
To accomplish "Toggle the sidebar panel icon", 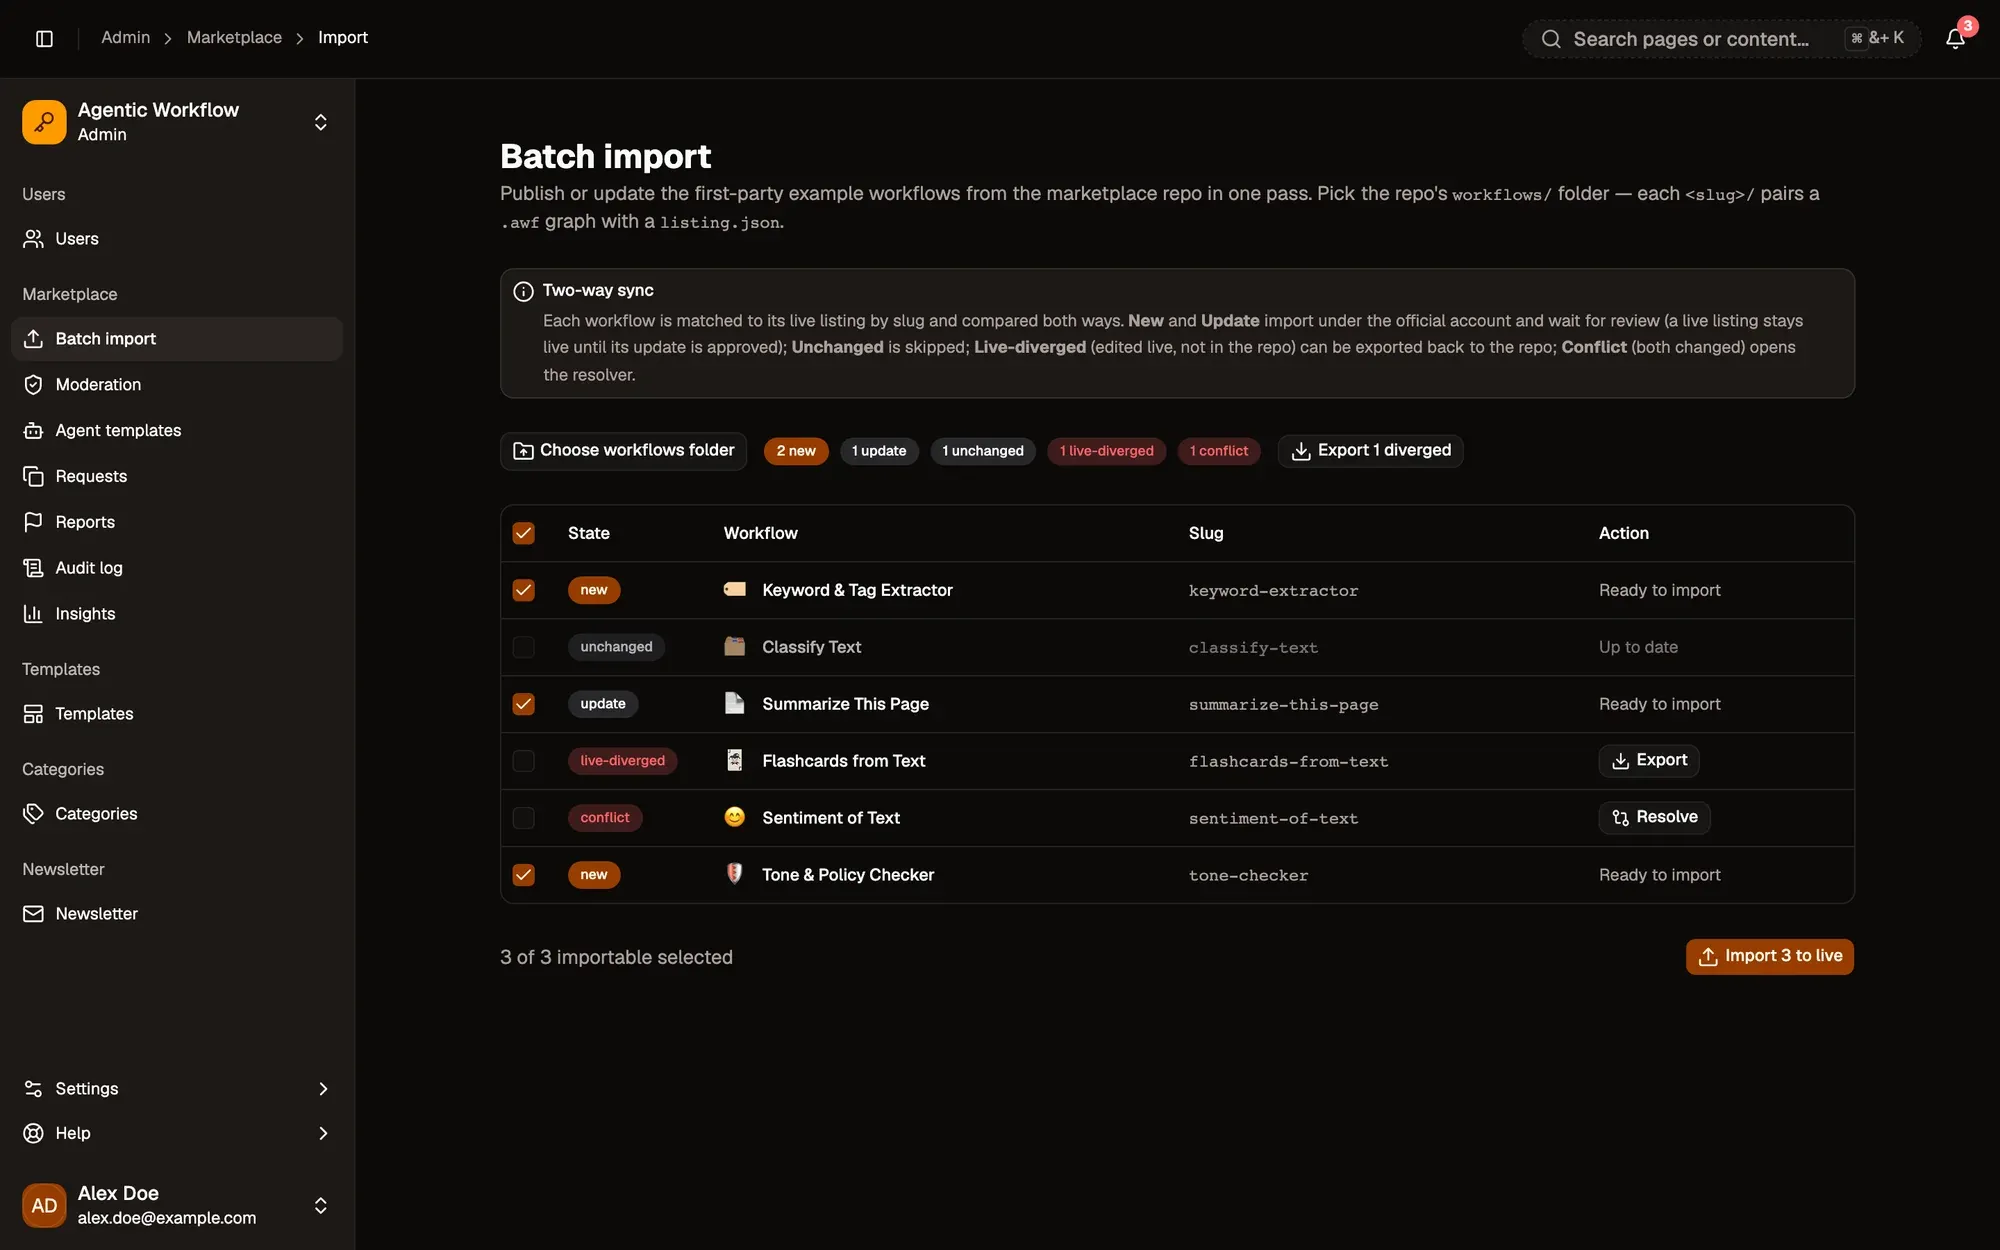I will pyautogui.click(x=44, y=38).
